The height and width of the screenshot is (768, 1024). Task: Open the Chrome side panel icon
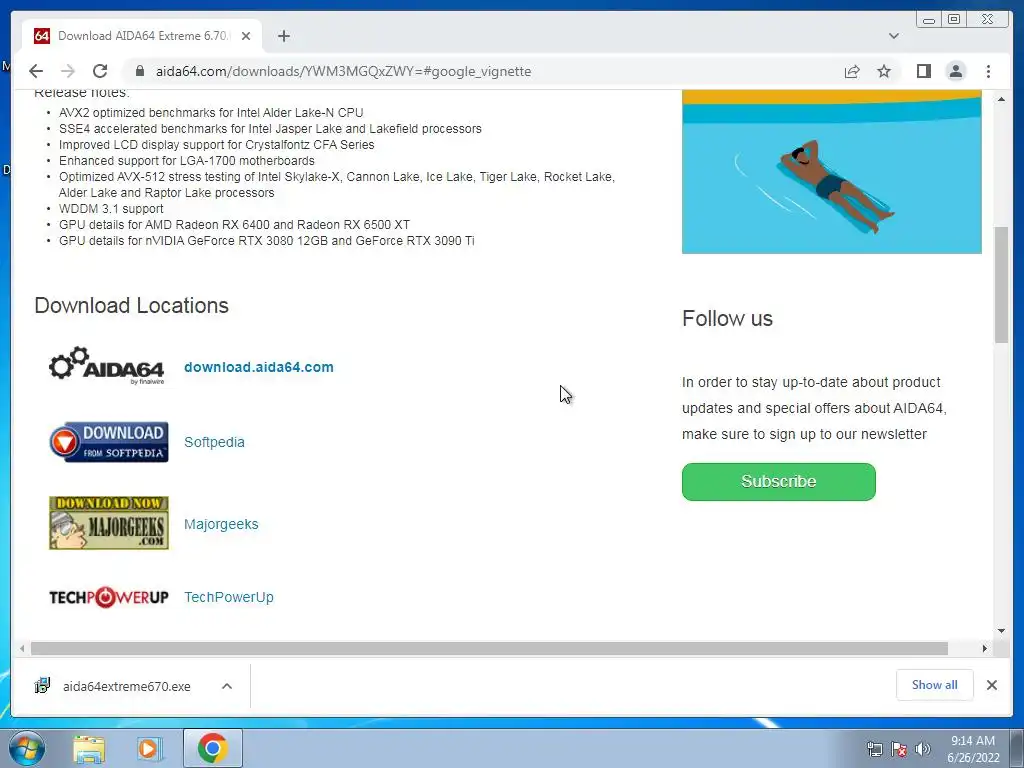[x=923, y=71]
